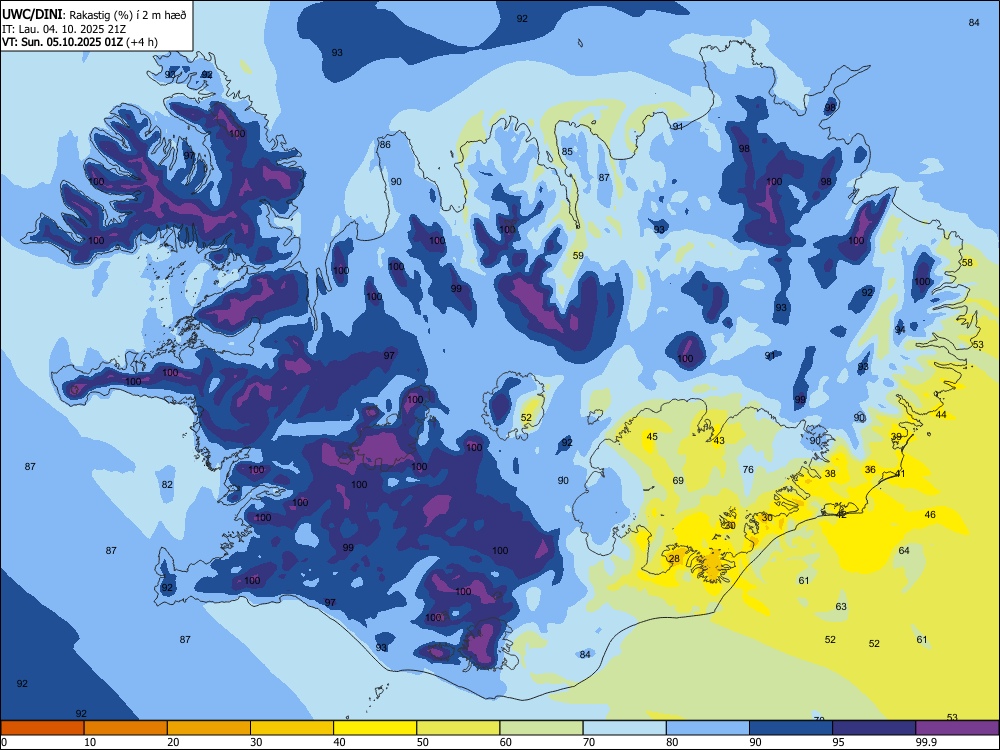This screenshot has width=1000, height=750.
Task: Select the orange 10–20 legend color band
Action: (126, 728)
